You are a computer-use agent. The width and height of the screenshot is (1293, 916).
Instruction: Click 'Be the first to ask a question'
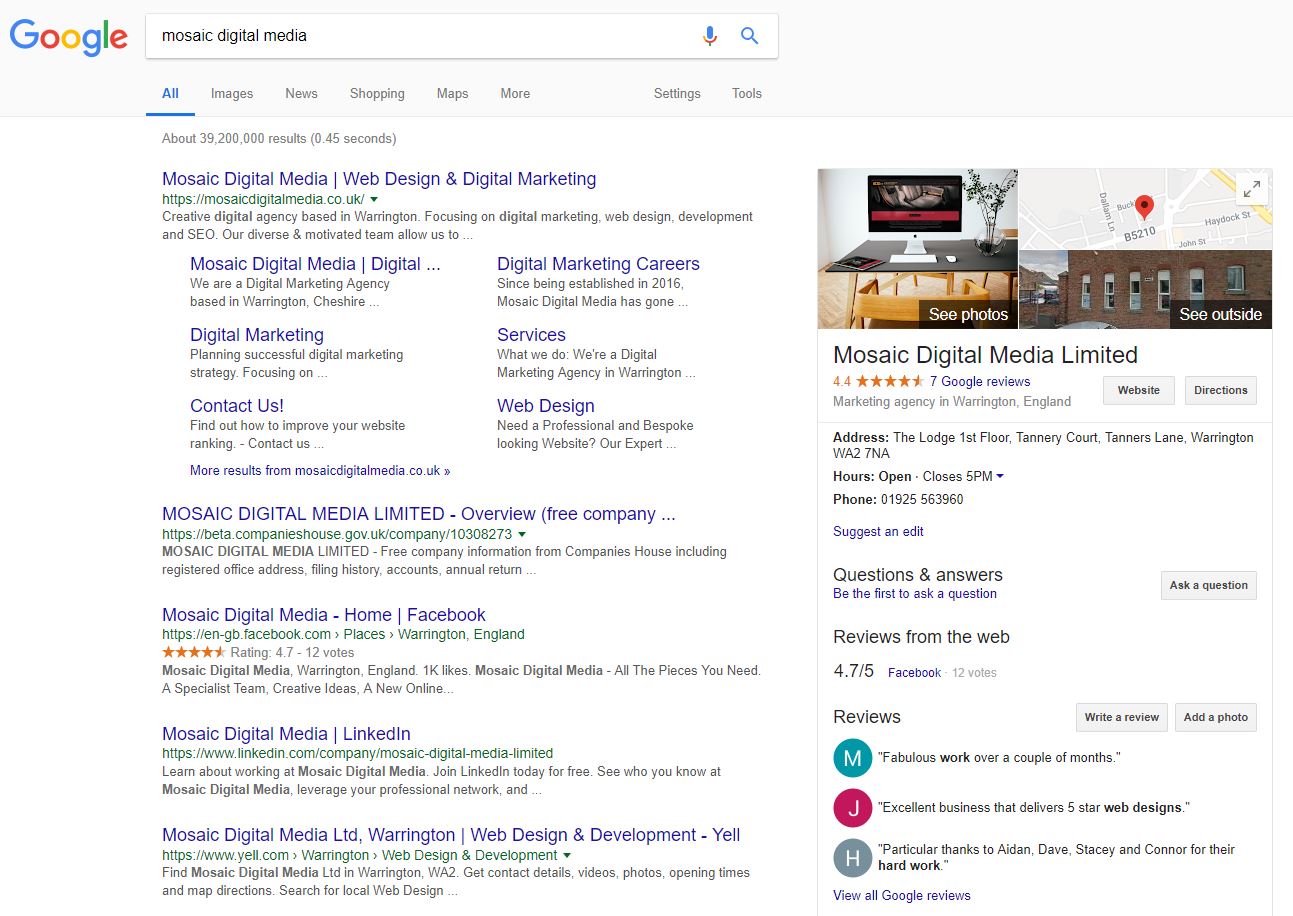(915, 593)
